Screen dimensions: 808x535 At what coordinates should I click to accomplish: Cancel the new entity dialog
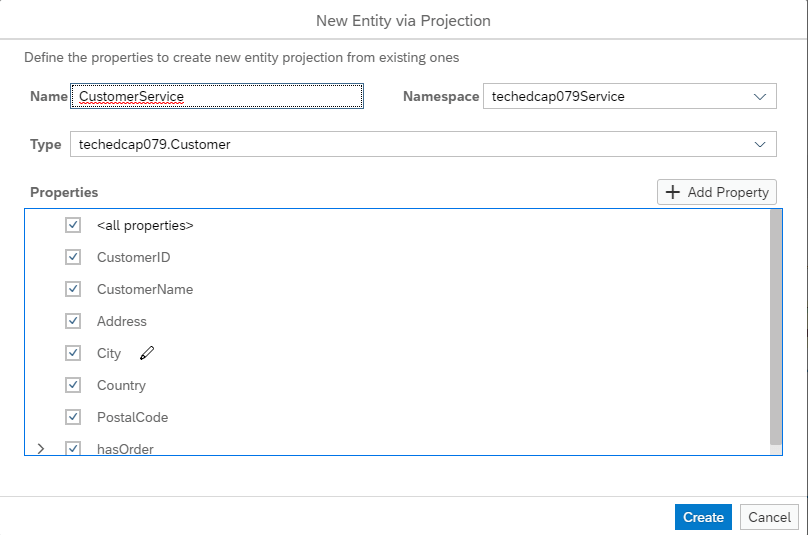769,517
